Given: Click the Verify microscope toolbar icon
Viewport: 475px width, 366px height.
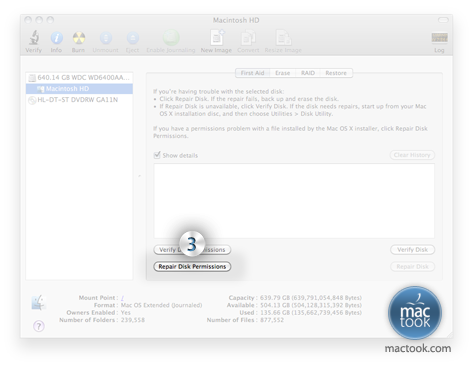Looking at the screenshot, I should coord(34,38).
